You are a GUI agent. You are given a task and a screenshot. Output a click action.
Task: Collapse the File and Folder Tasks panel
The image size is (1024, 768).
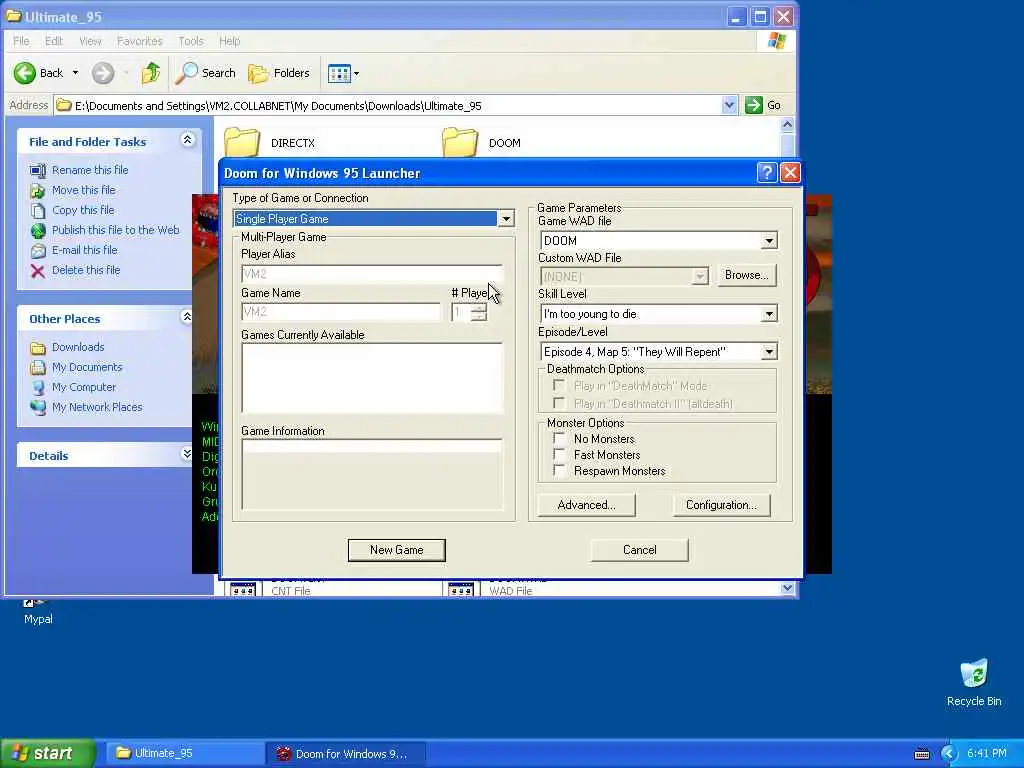(x=187, y=140)
